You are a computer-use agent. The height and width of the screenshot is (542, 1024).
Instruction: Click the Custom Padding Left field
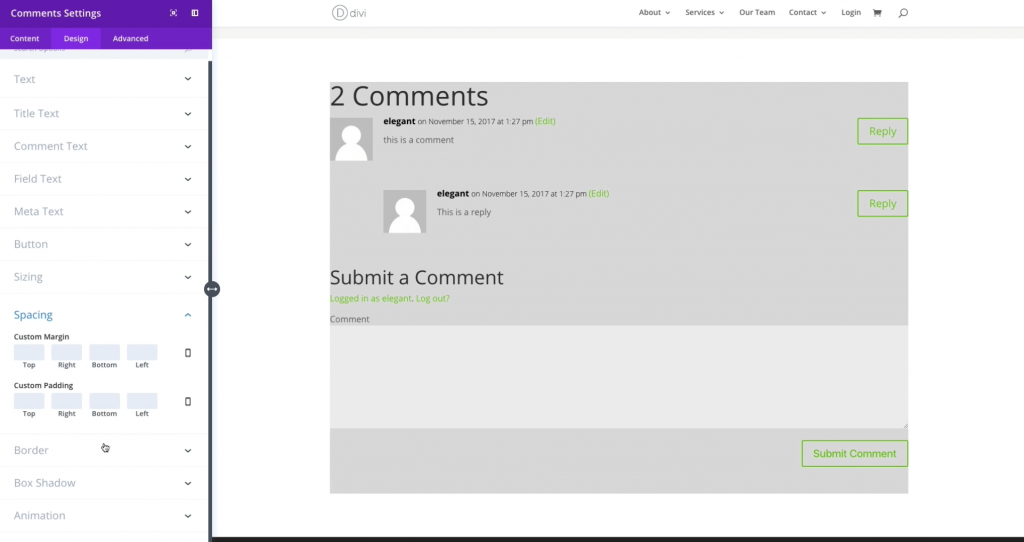[x=142, y=401]
